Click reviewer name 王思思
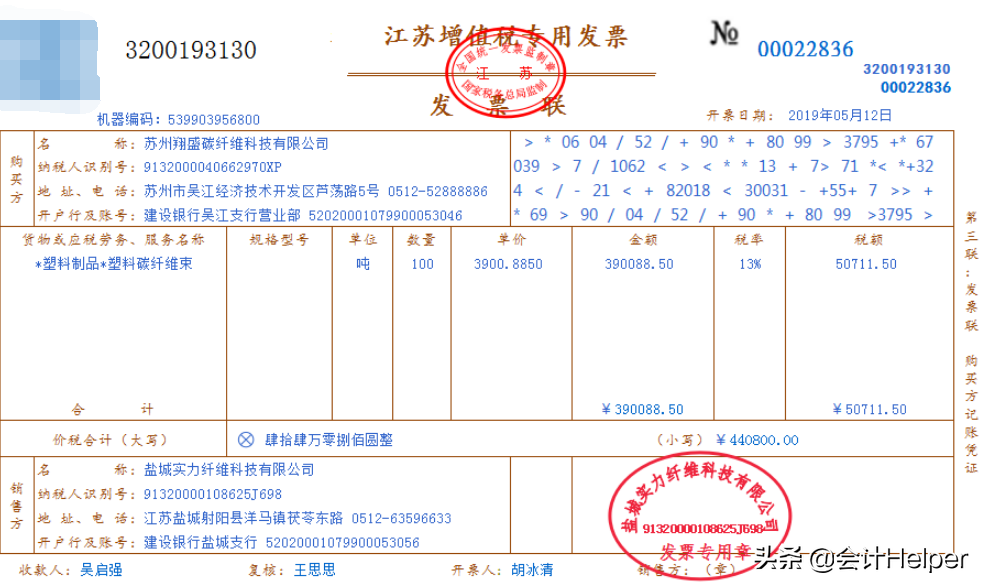This screenshot has width=985, height=588. click(x=315, y=570)
